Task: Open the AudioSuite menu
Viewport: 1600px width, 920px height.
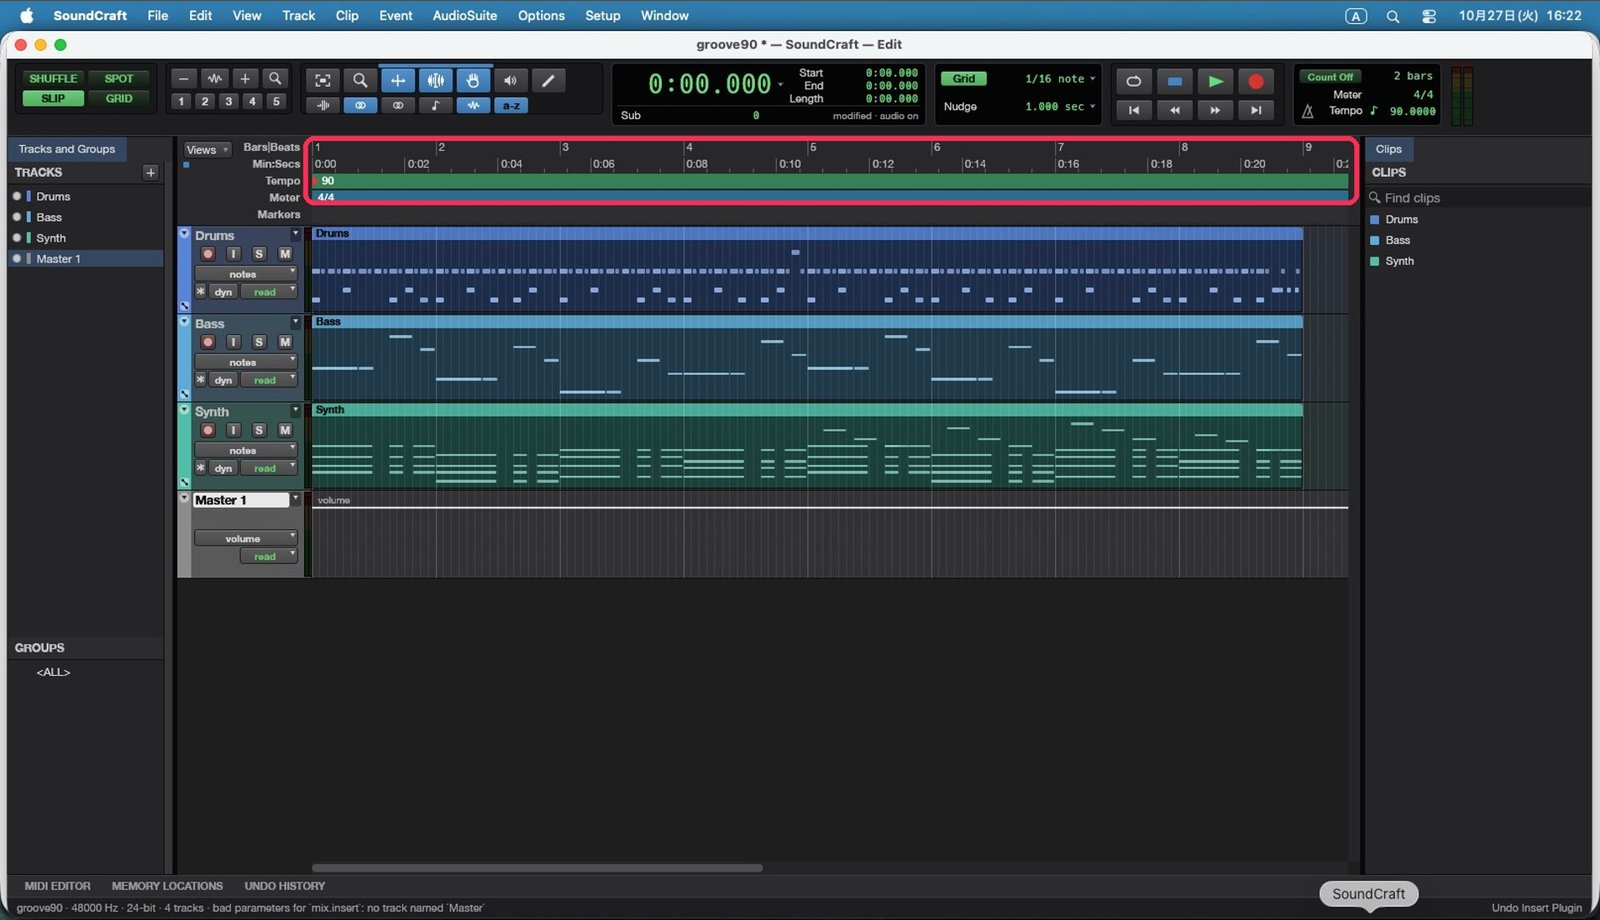Action: pyautogui.click(x=465, y=16)
